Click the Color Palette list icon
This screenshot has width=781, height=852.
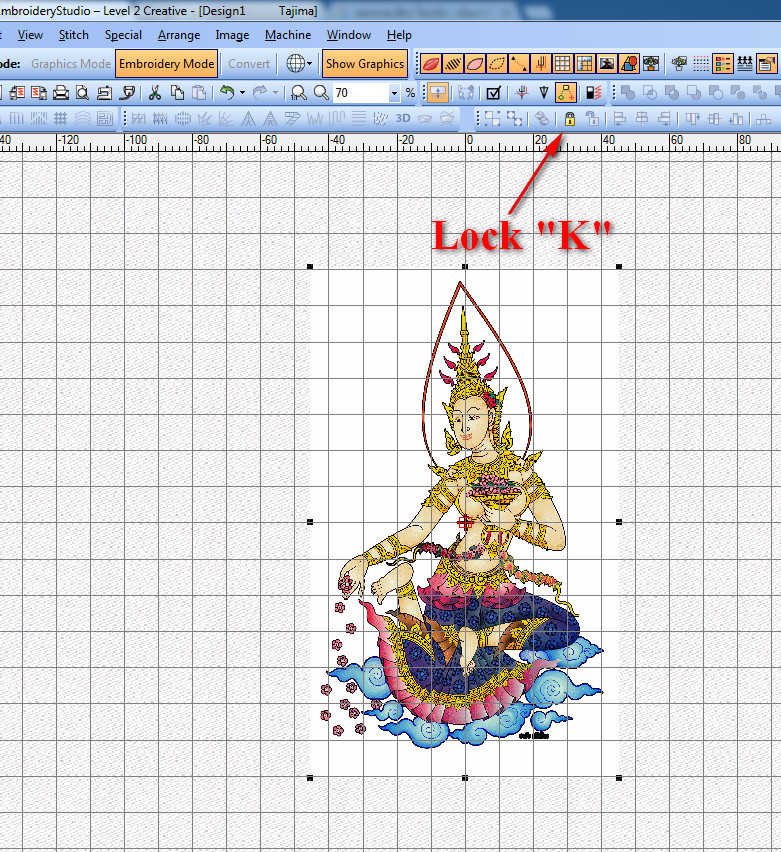point(723,64)
